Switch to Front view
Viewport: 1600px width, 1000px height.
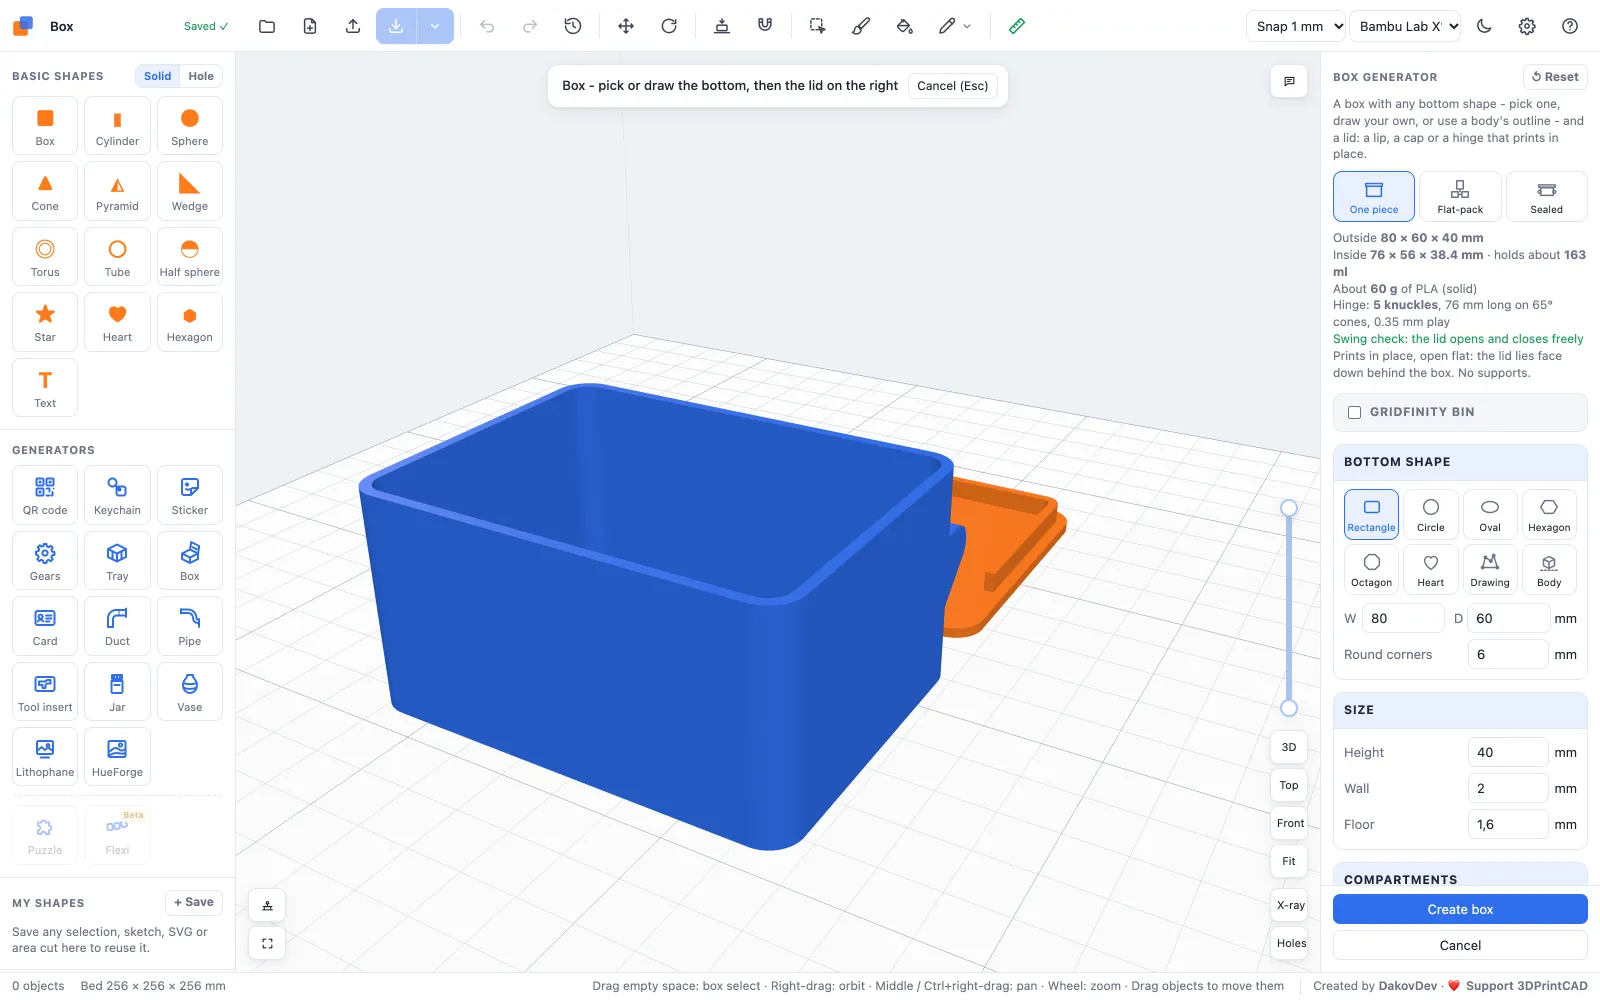tap(1290, 823)
